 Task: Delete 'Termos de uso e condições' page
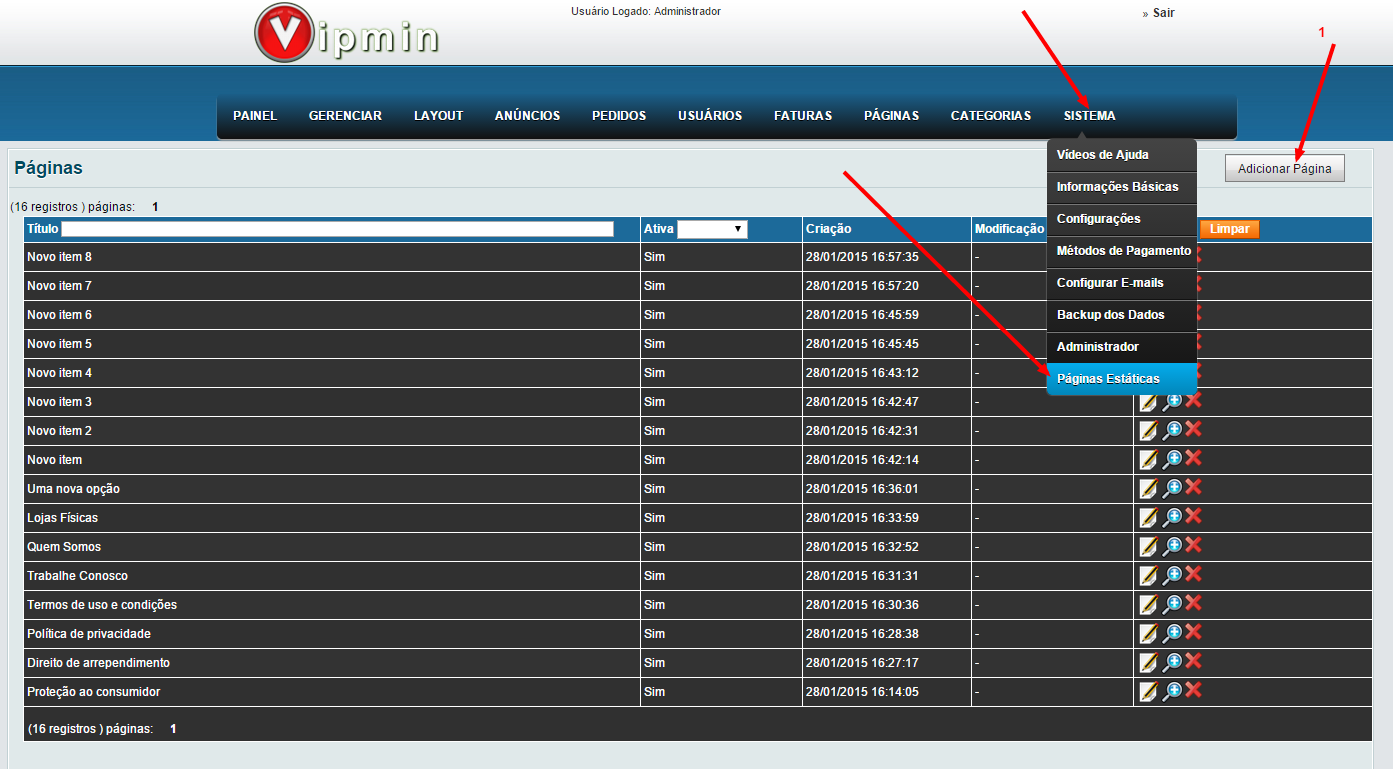point(1193,604)
